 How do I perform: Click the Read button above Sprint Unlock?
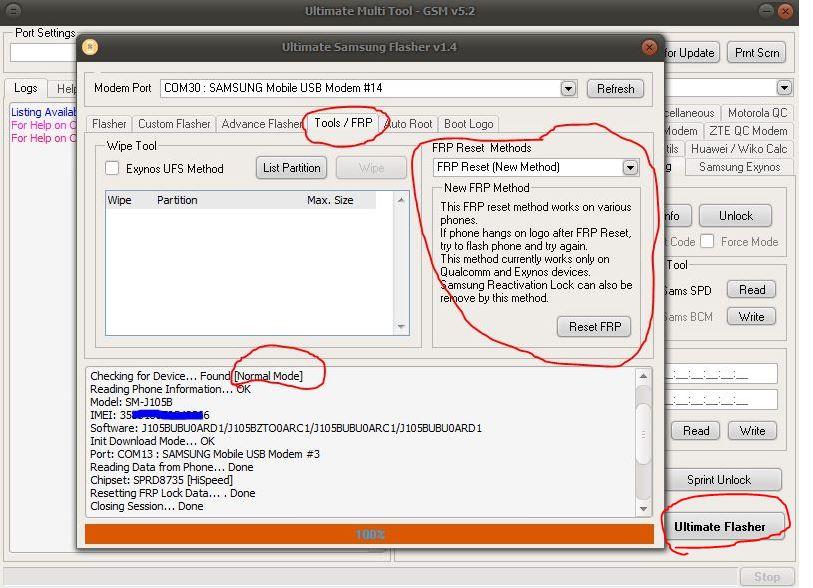click(695, 431)
